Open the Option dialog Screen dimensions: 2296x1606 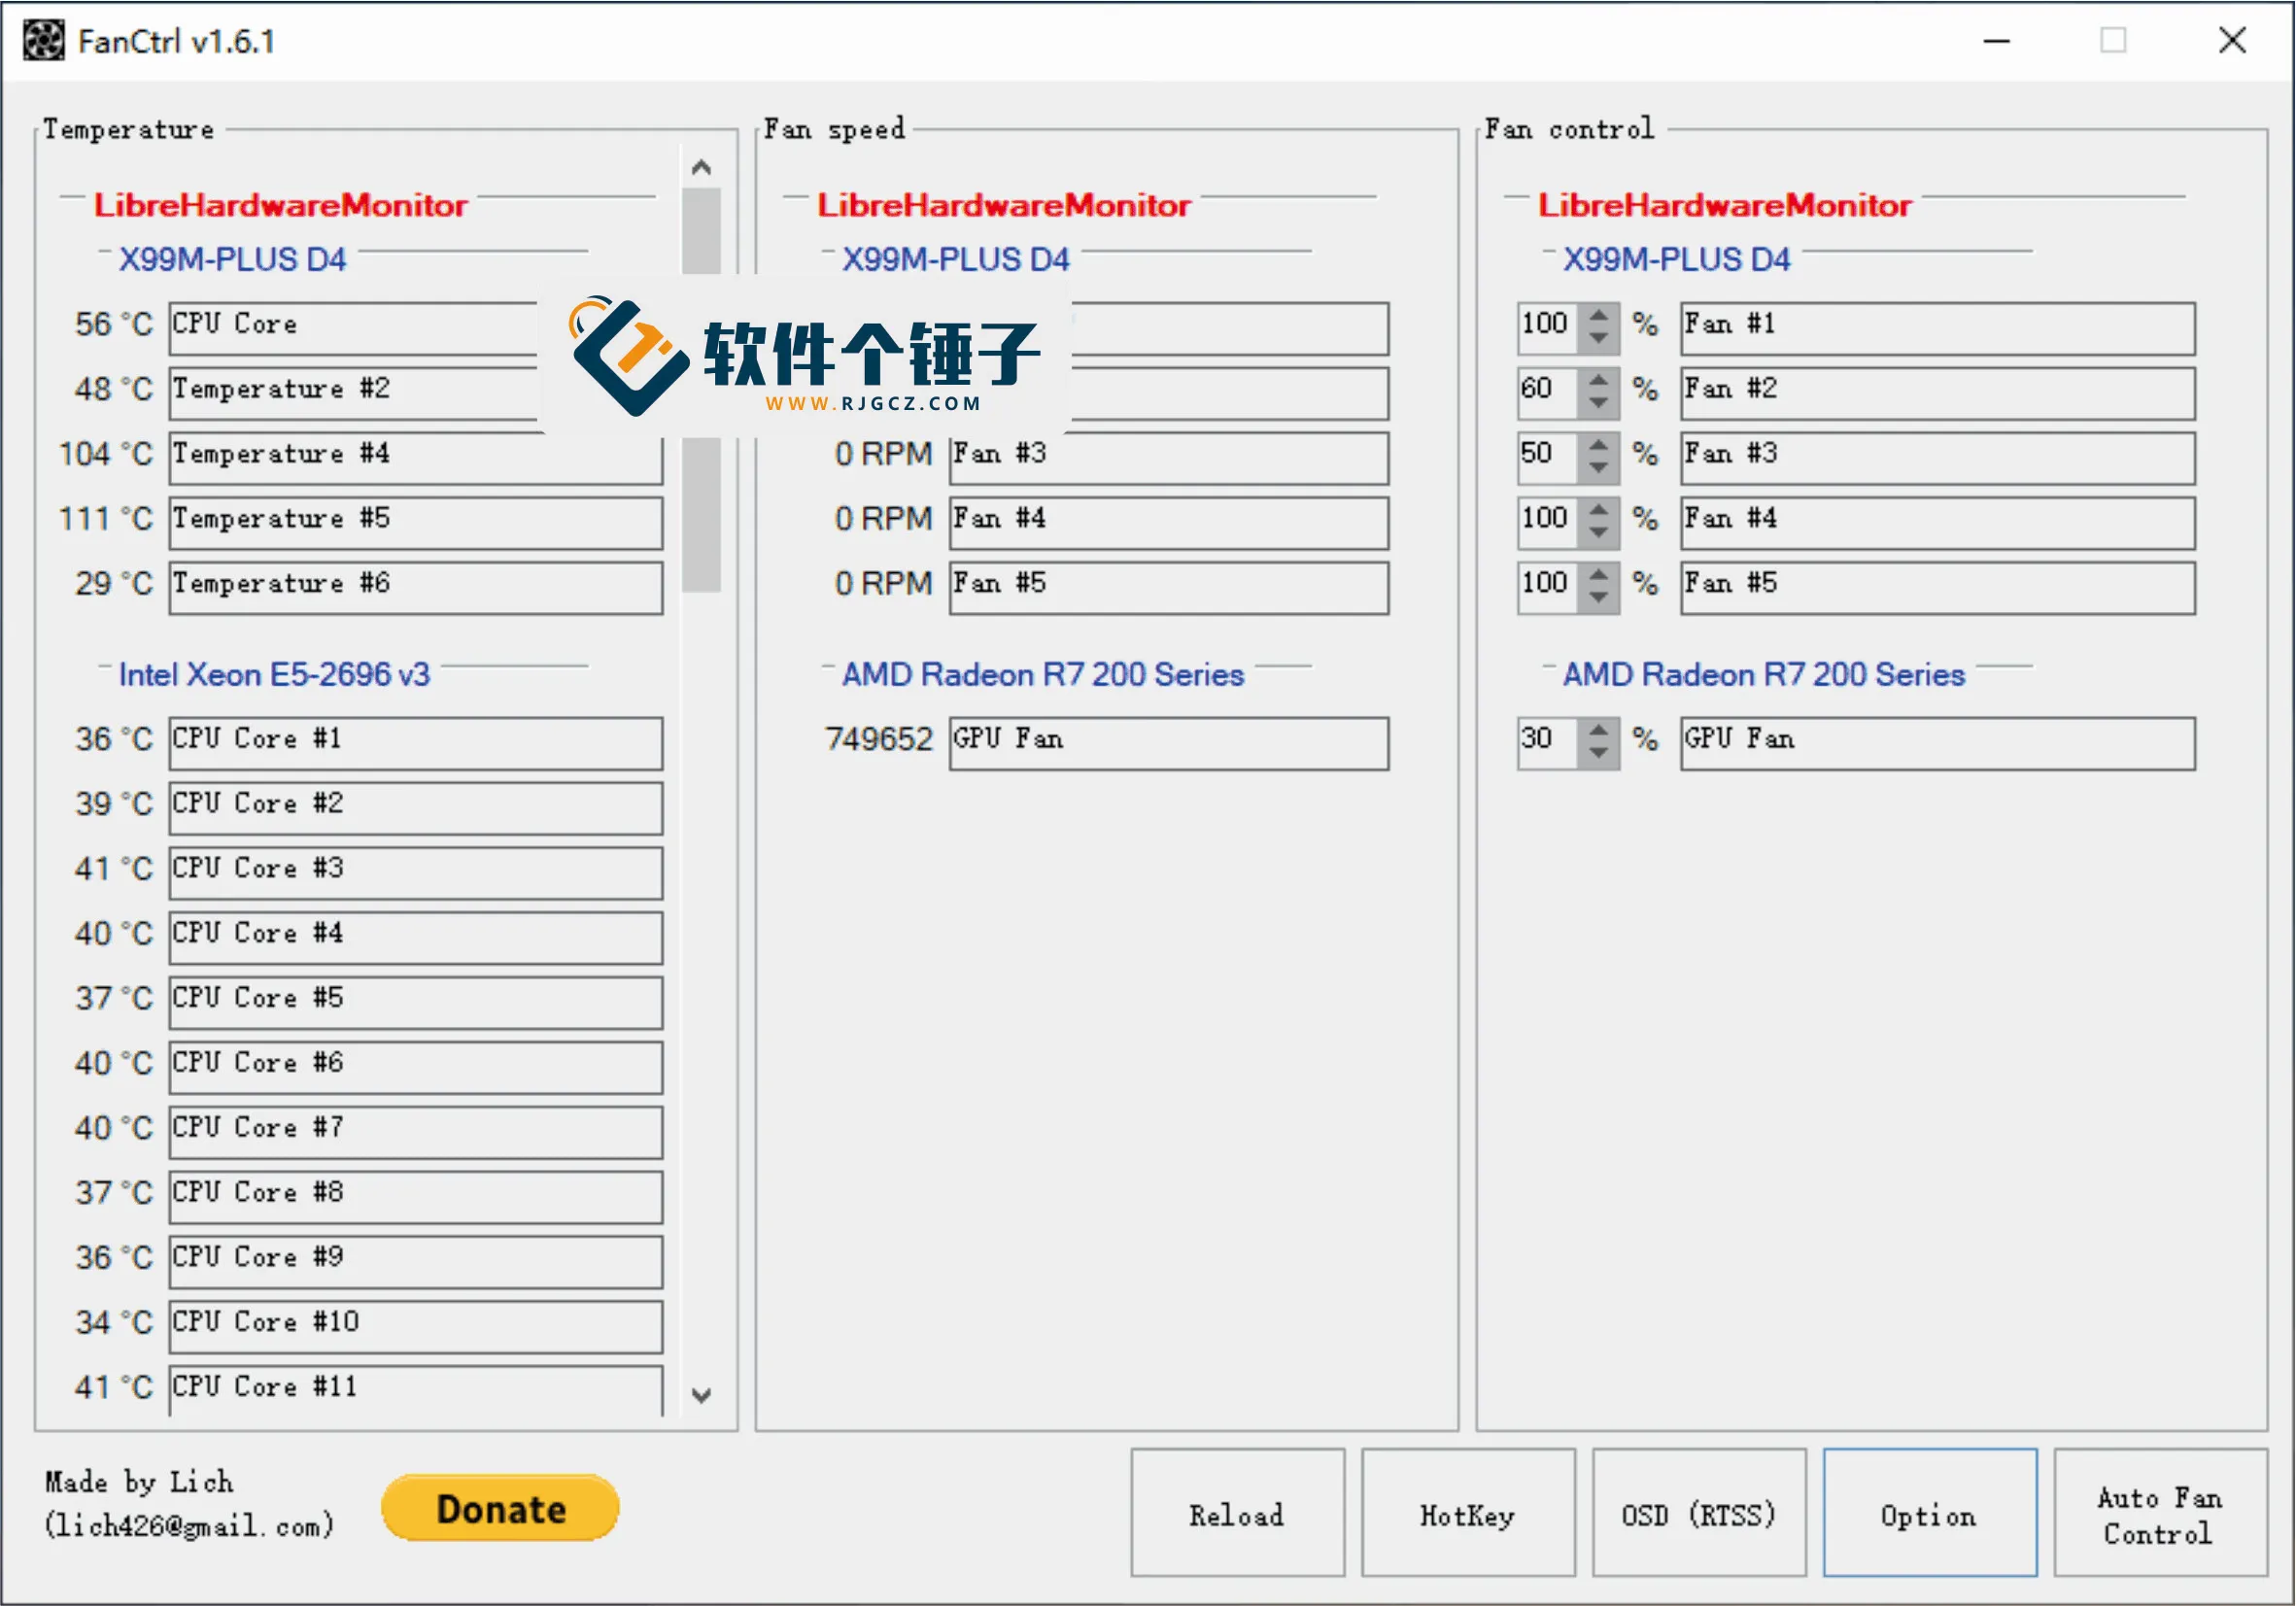(x=1930, y=1513)
